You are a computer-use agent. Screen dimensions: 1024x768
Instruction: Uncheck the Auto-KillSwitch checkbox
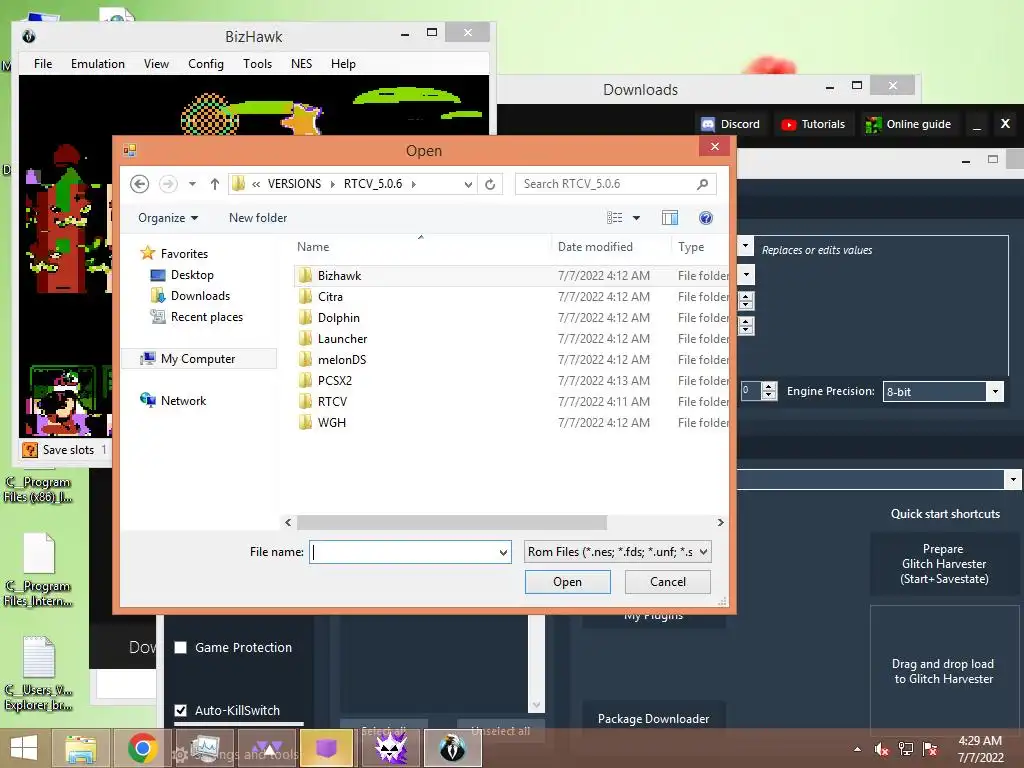pos(181,711)
